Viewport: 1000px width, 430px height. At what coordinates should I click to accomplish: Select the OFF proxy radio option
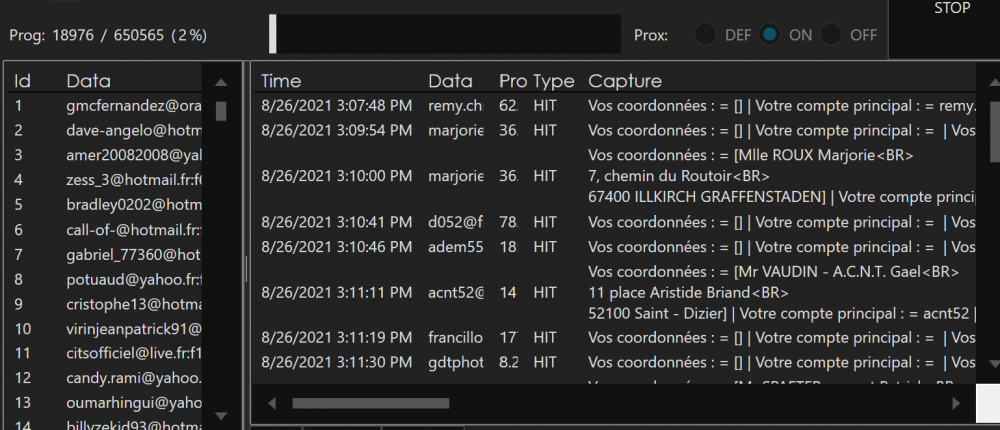(x=831, y=35)
